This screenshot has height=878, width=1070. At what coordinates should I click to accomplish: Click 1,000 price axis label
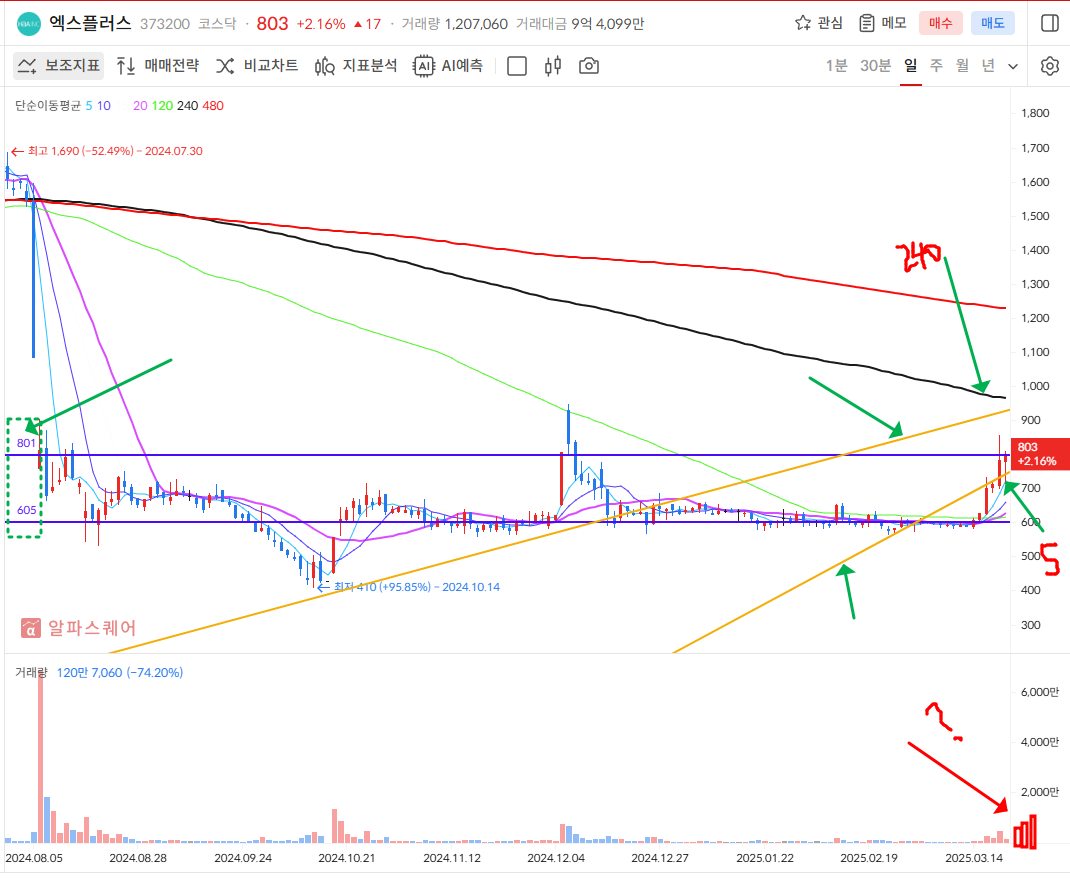point(1035,386)
